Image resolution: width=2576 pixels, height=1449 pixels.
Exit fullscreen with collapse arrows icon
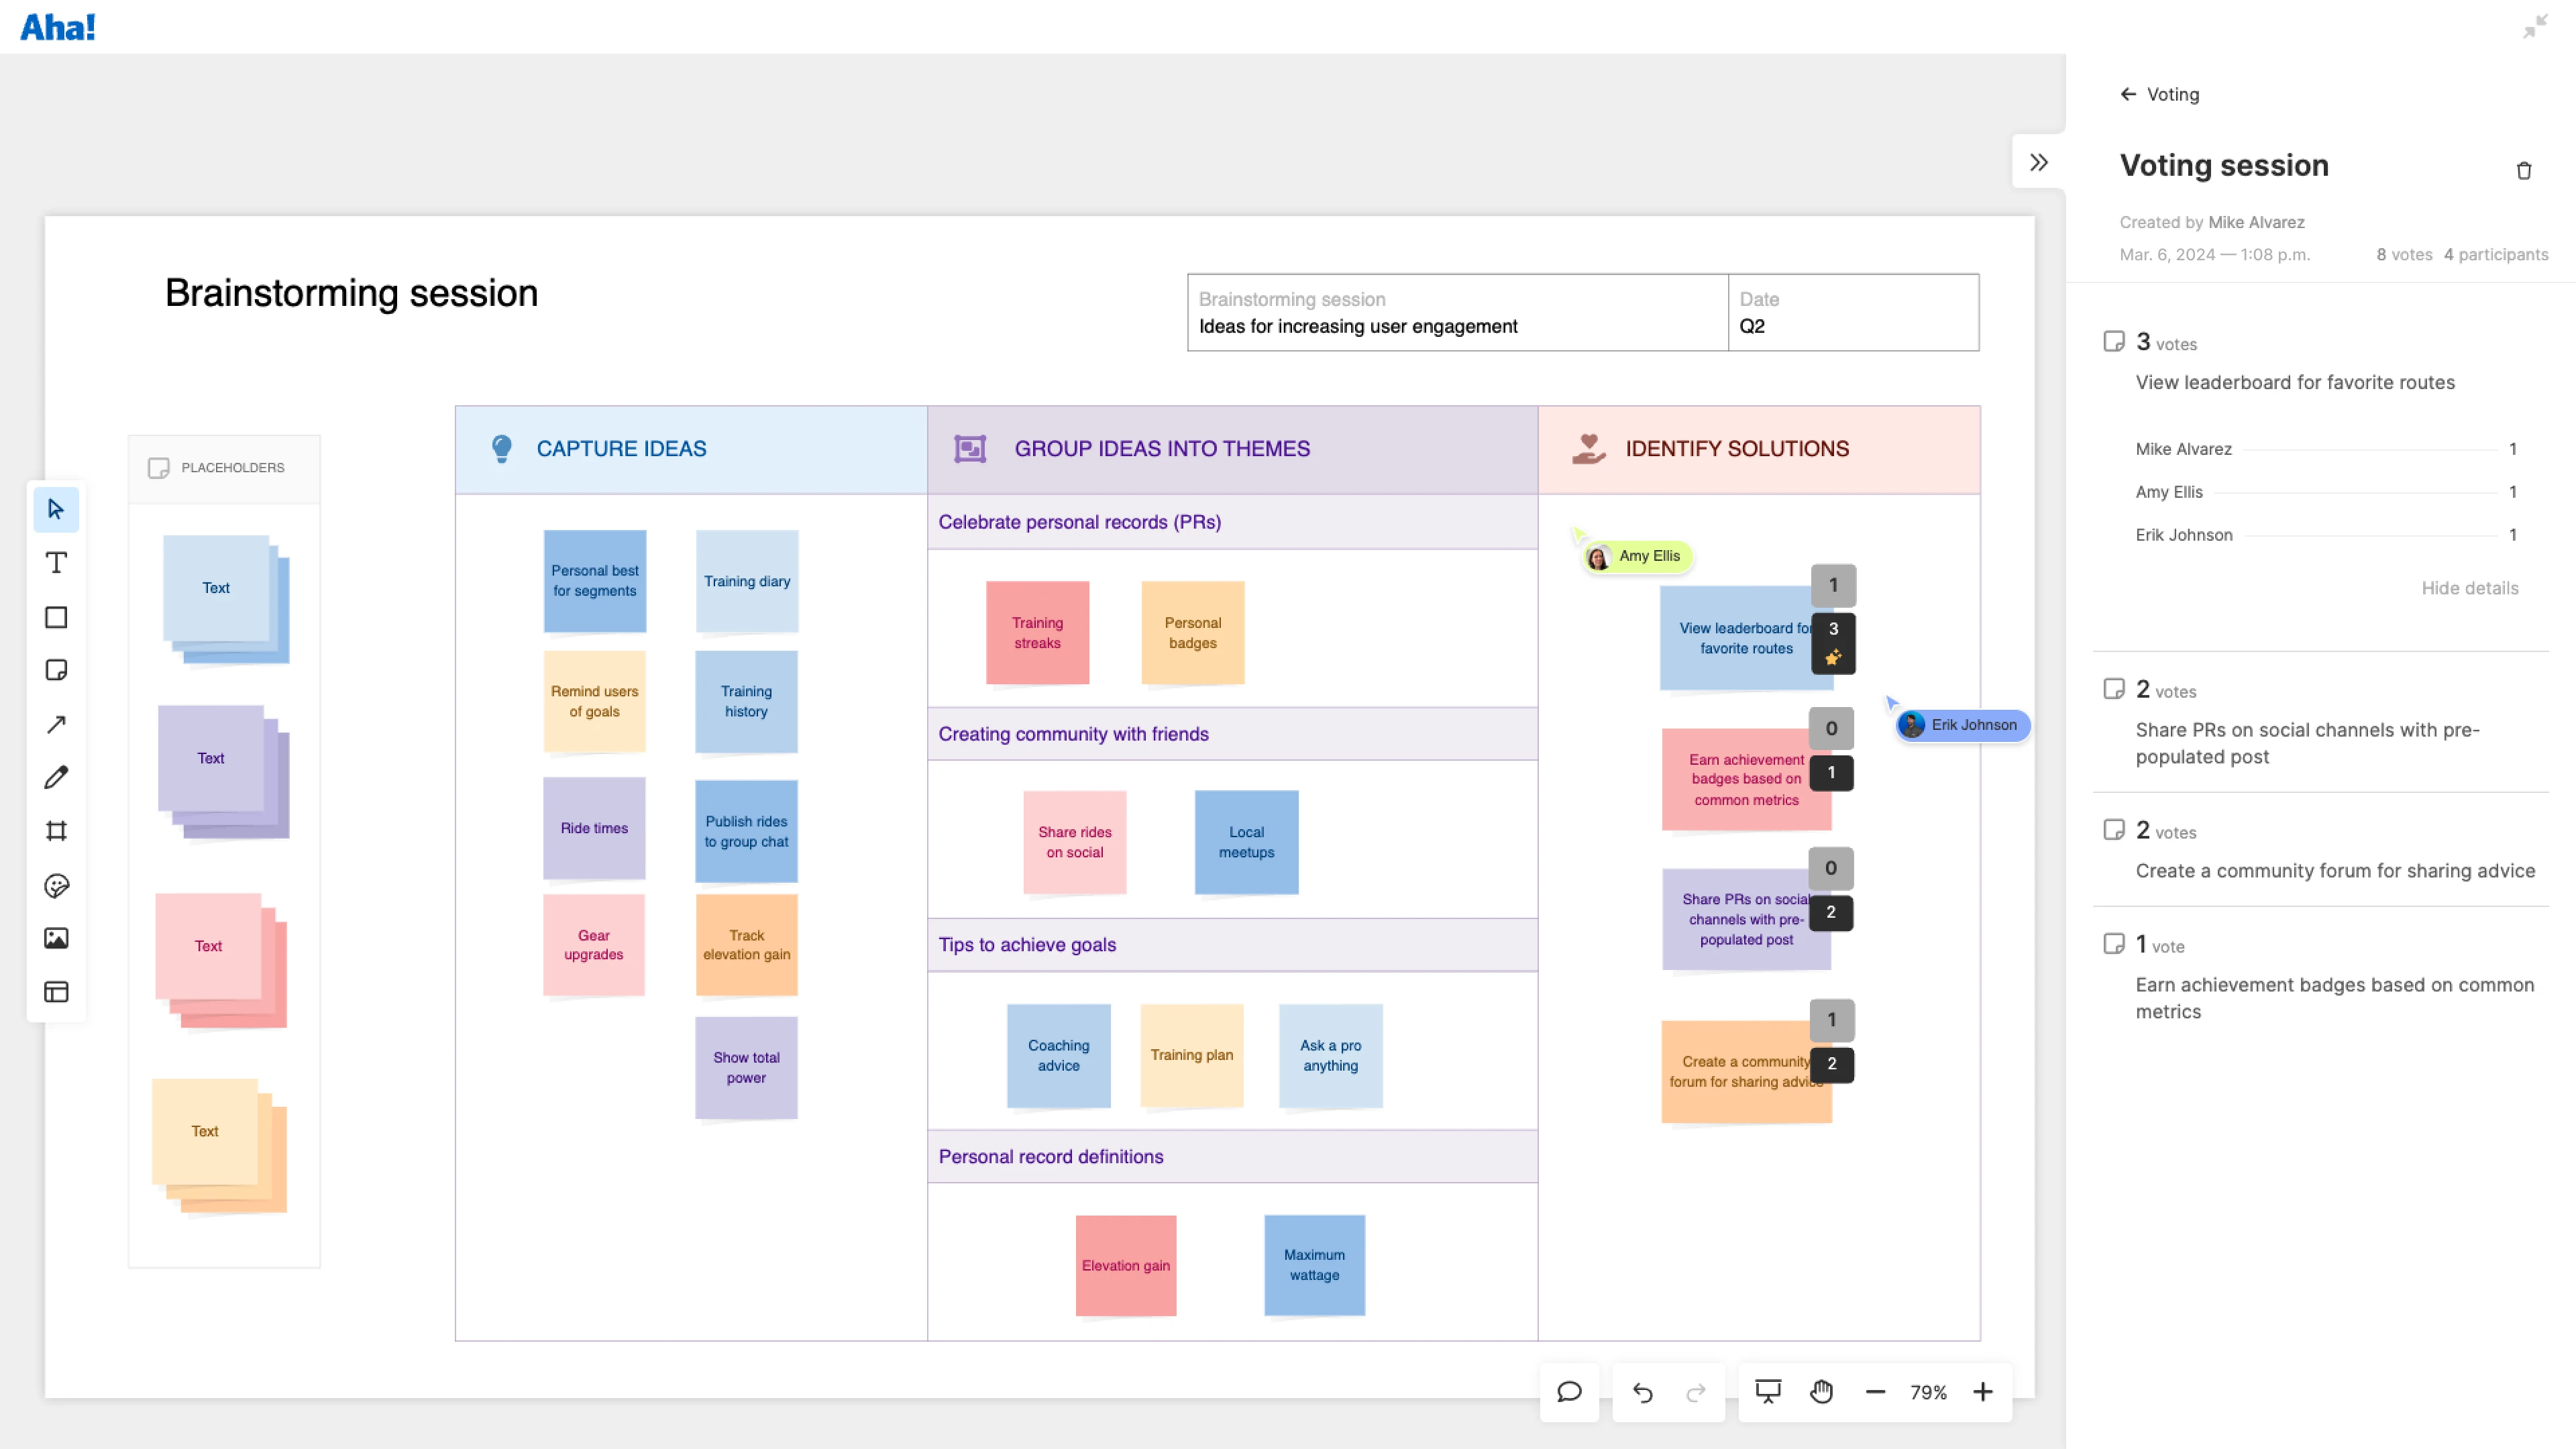[x=2535, y=26]
